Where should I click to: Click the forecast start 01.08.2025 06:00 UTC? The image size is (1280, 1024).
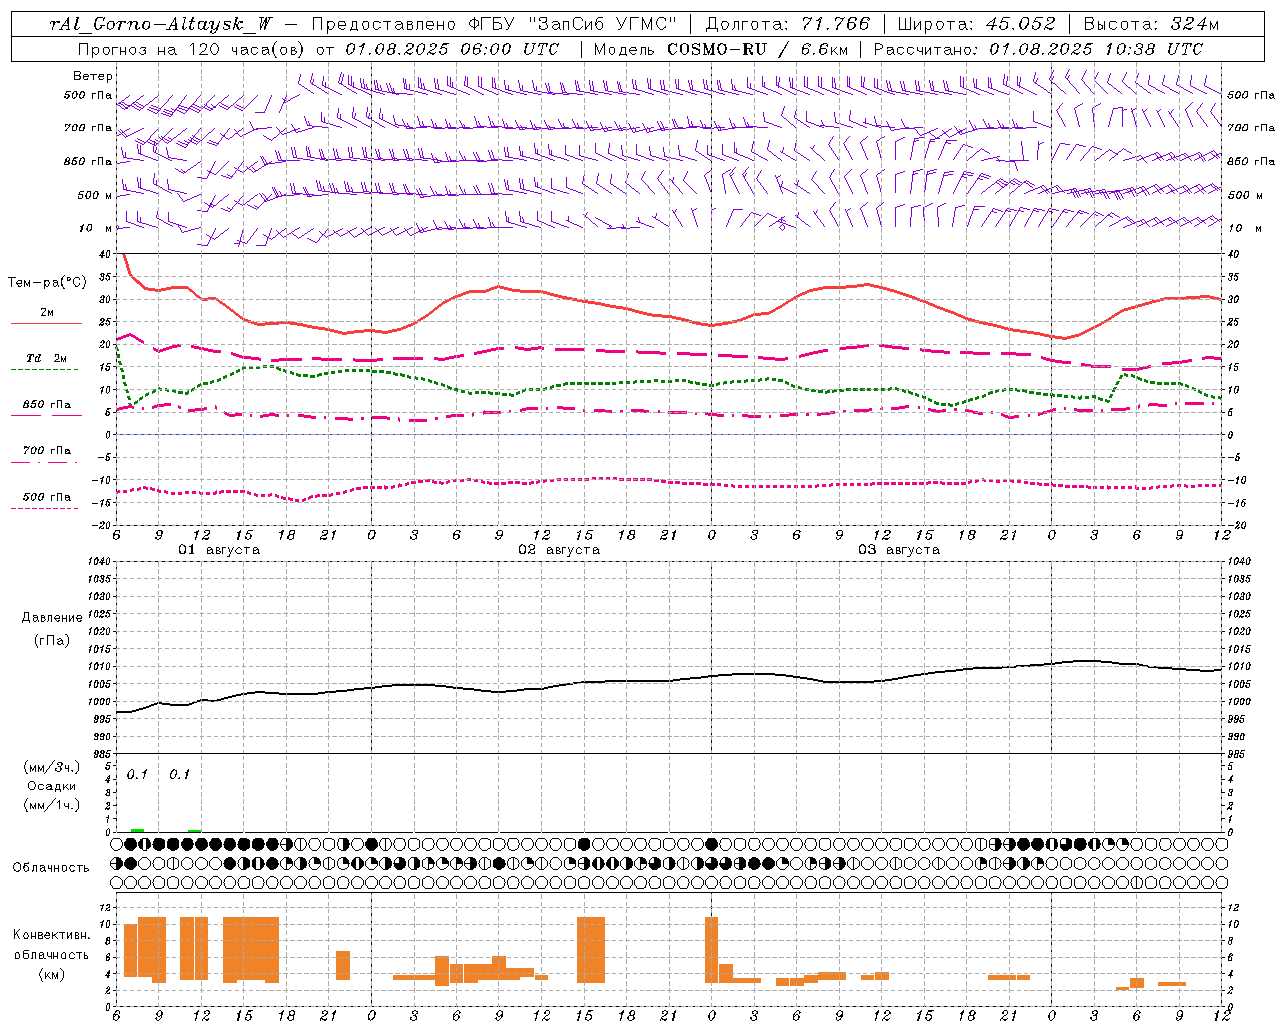[x=452, y=49]
